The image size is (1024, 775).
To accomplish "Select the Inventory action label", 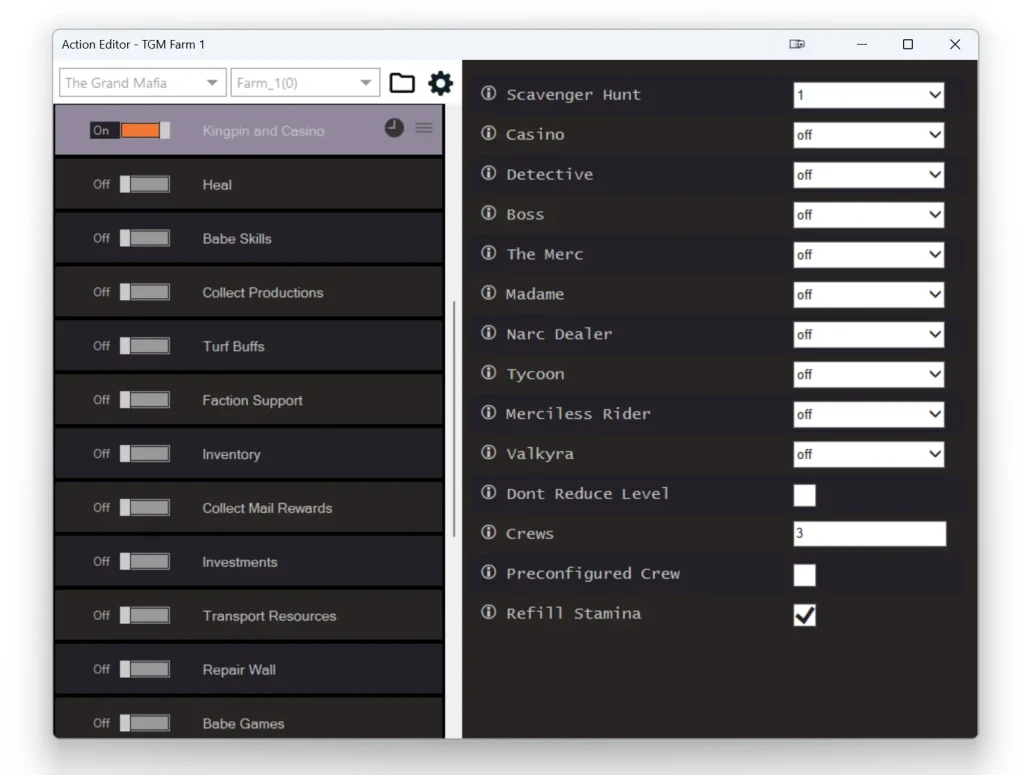I will (x=231, y=454).
